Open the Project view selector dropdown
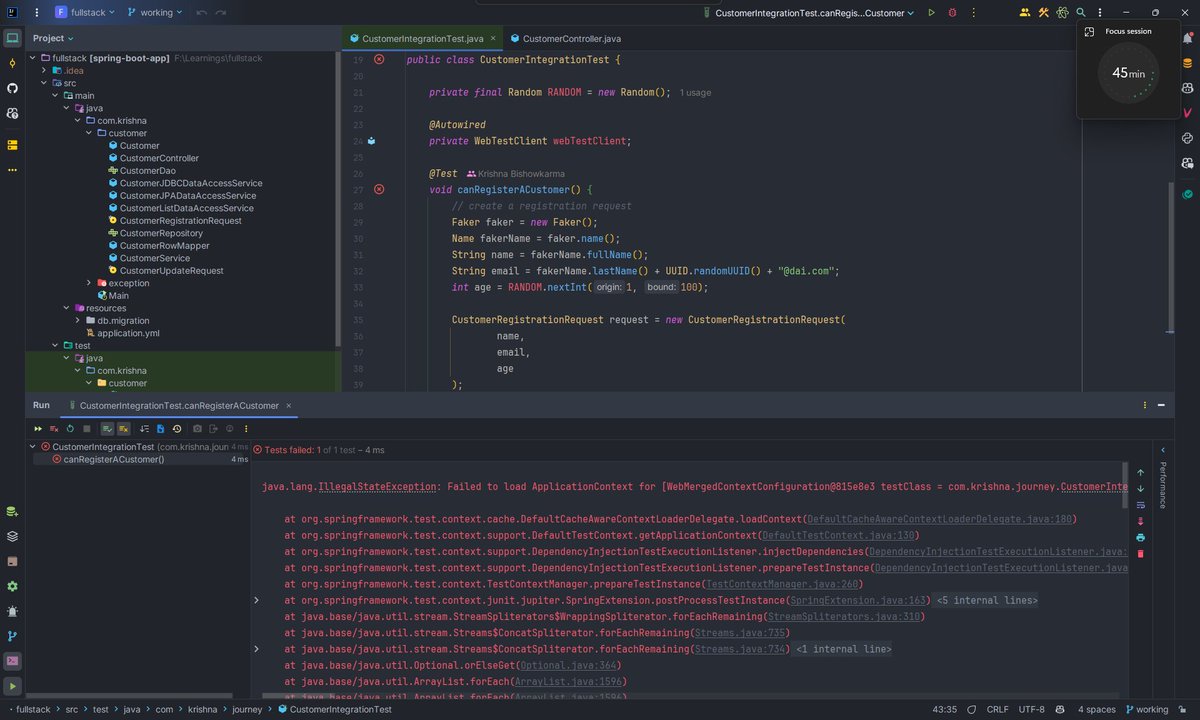This screenshot has height=720, width=1200. tap(53, 38)
